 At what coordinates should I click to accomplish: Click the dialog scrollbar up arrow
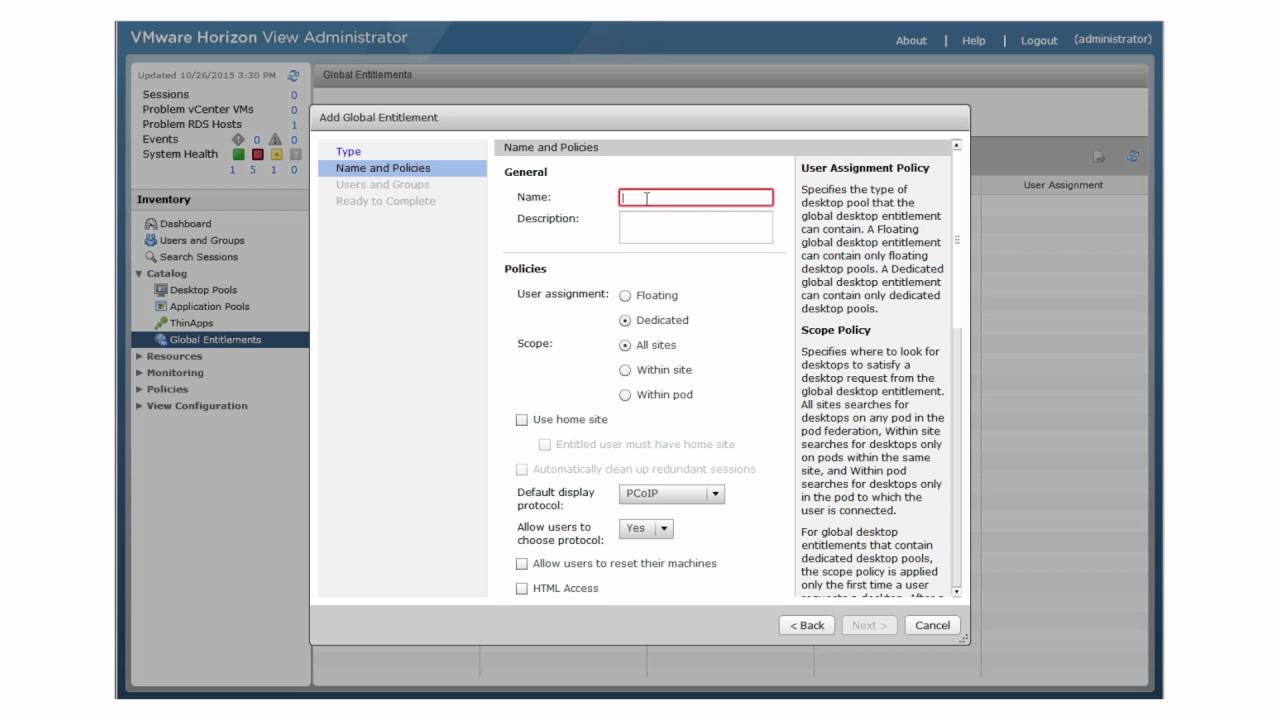pyautogui.click(x=956, y=146)
